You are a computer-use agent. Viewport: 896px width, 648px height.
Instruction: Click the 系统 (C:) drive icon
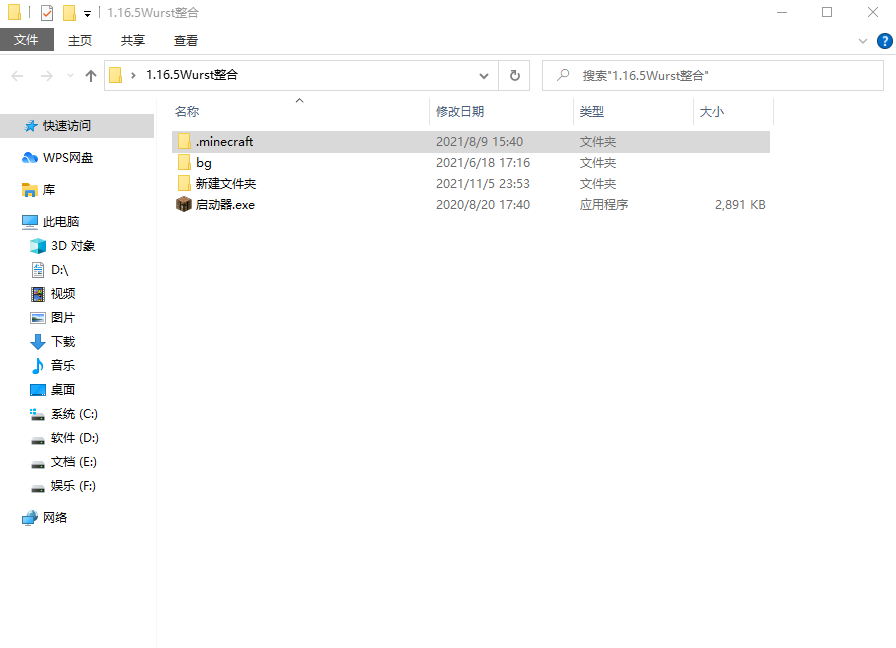(38, 414)
